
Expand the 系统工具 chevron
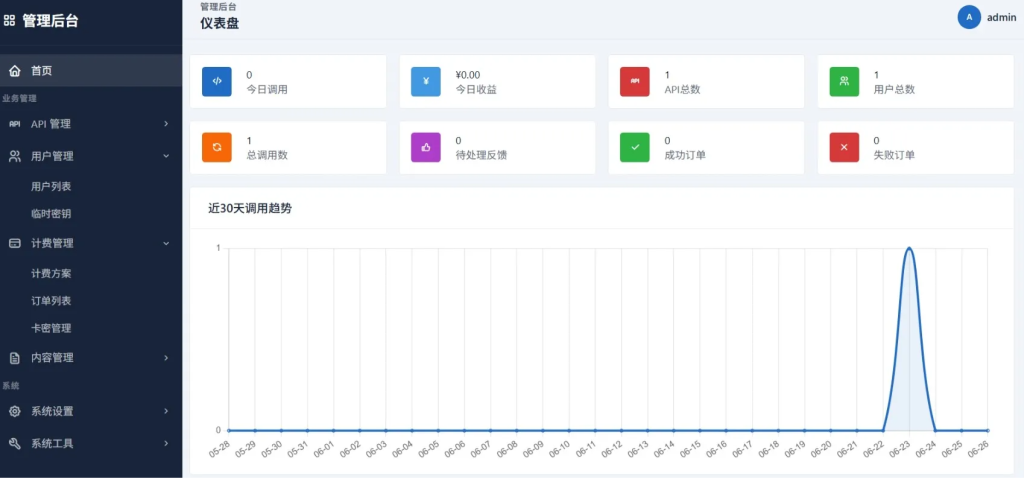point(167,444)
